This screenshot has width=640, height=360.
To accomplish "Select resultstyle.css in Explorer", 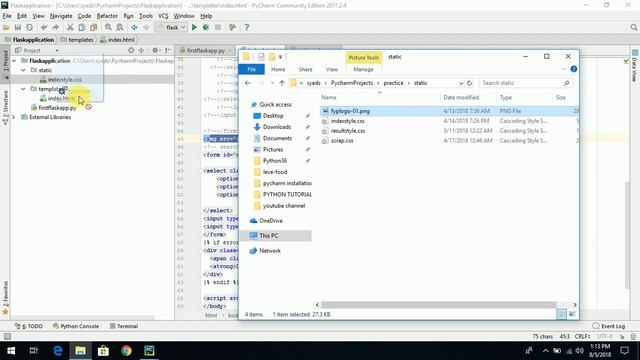I will pos(348,131).
